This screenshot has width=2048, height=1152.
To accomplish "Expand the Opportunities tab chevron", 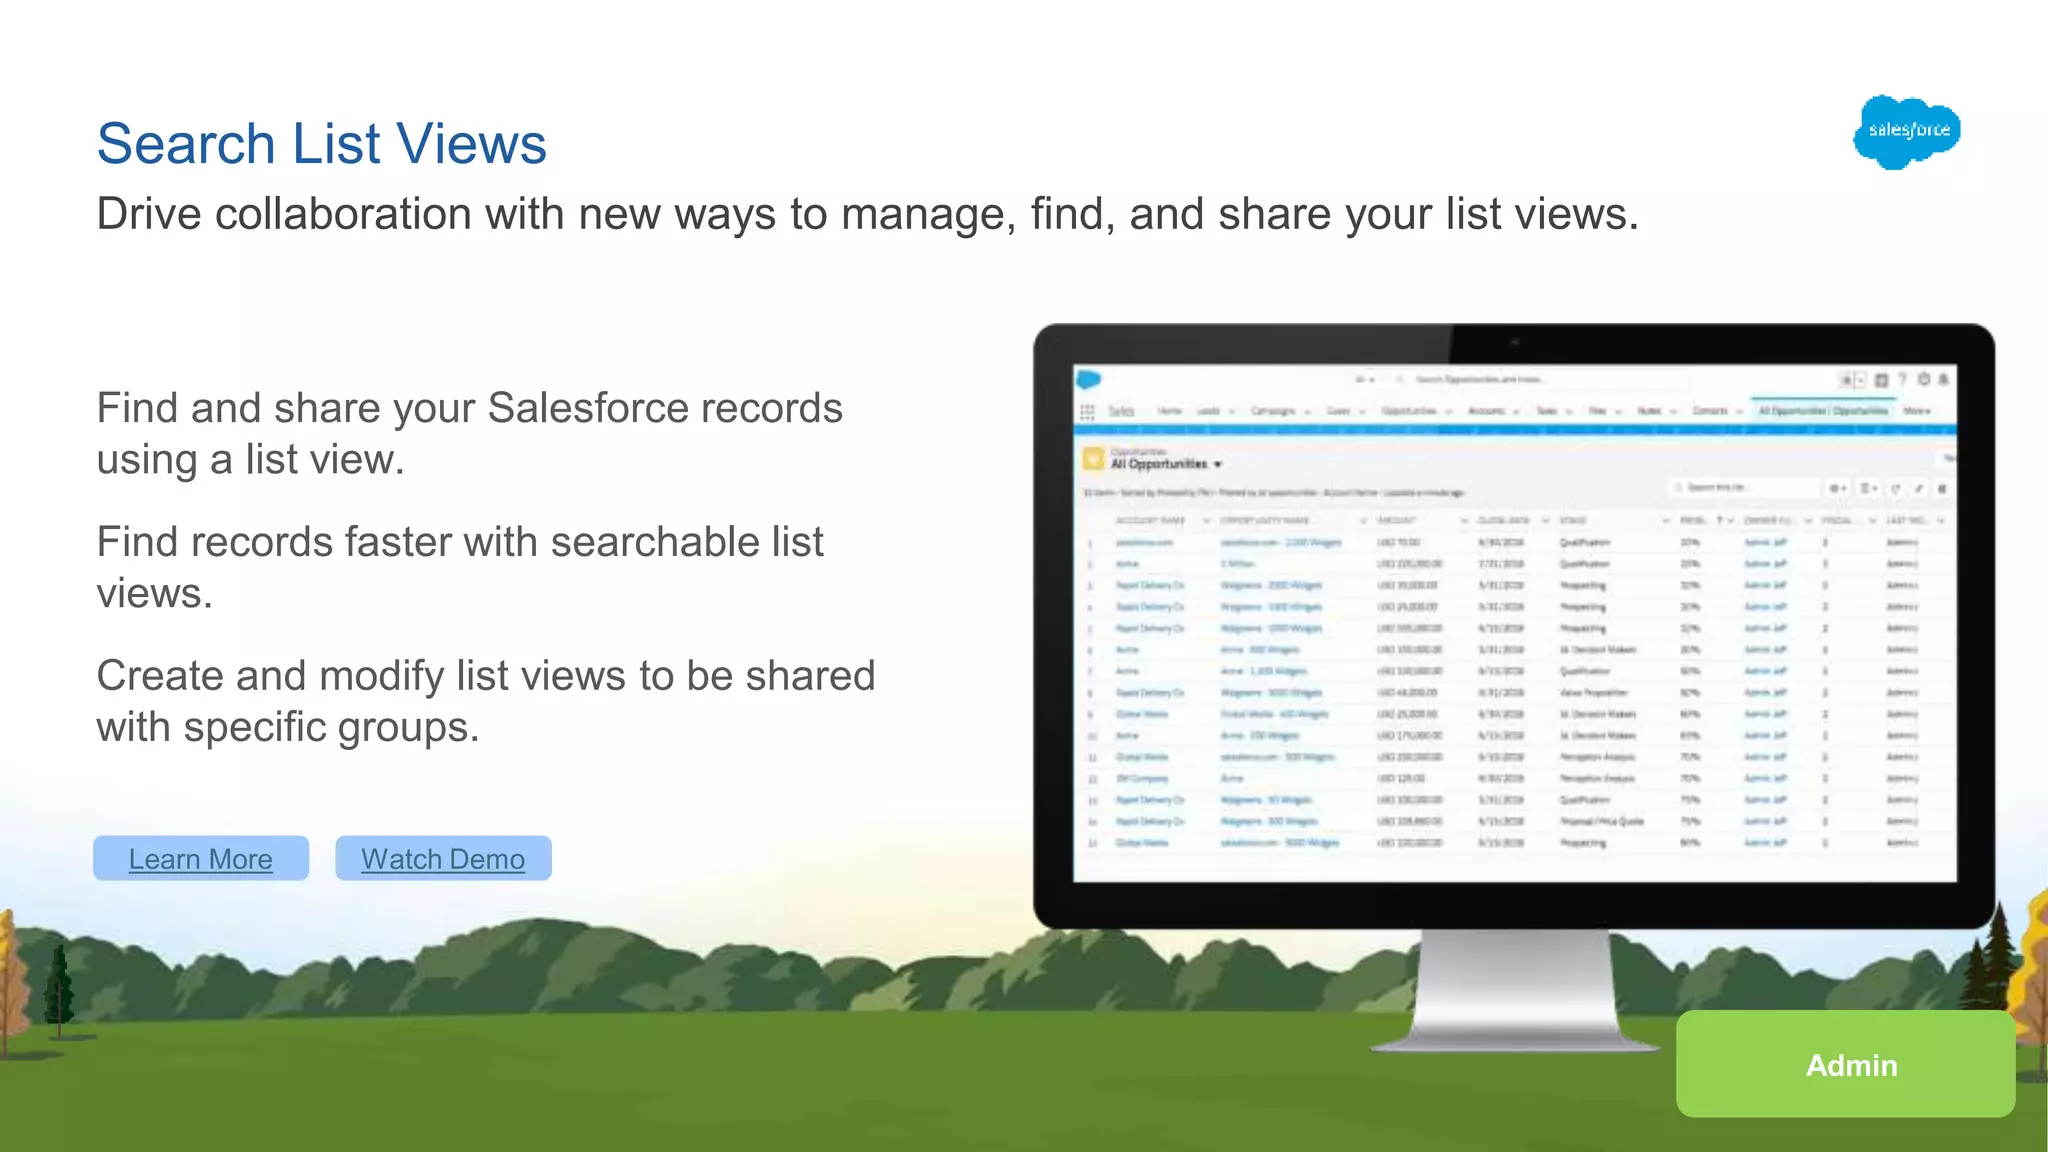I will click(1449, 412).
